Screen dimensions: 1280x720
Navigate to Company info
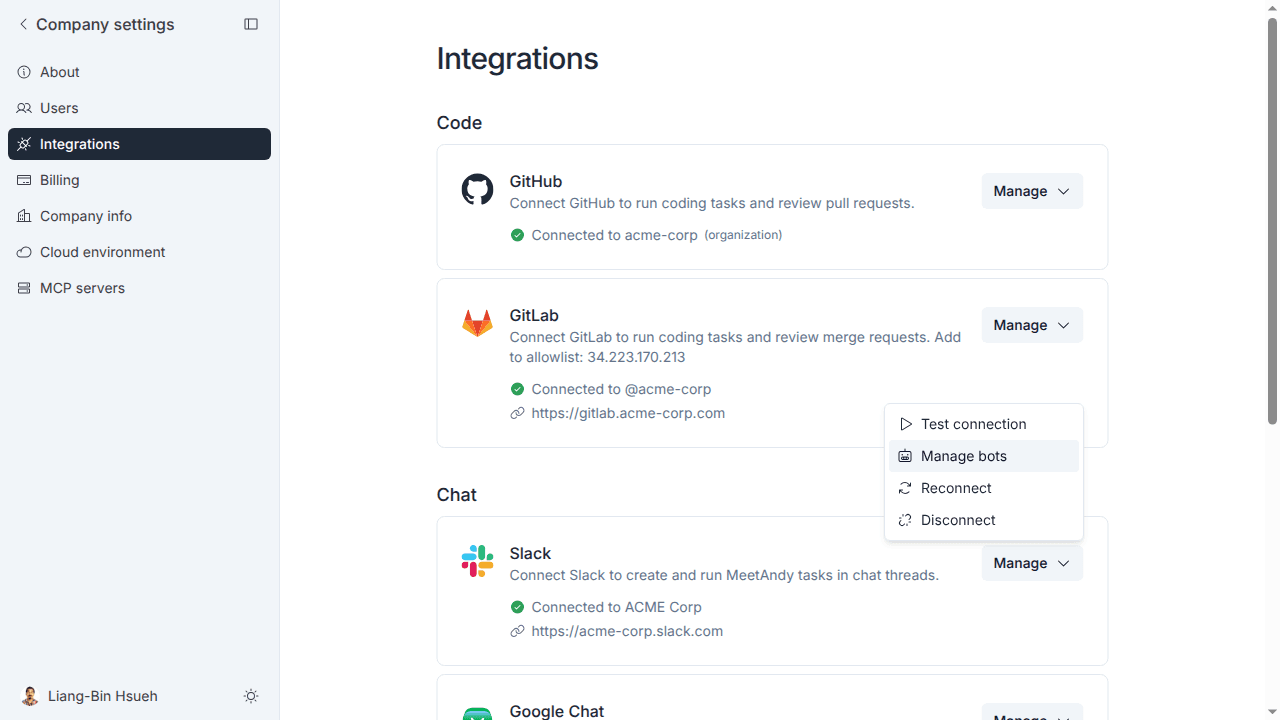139,216
